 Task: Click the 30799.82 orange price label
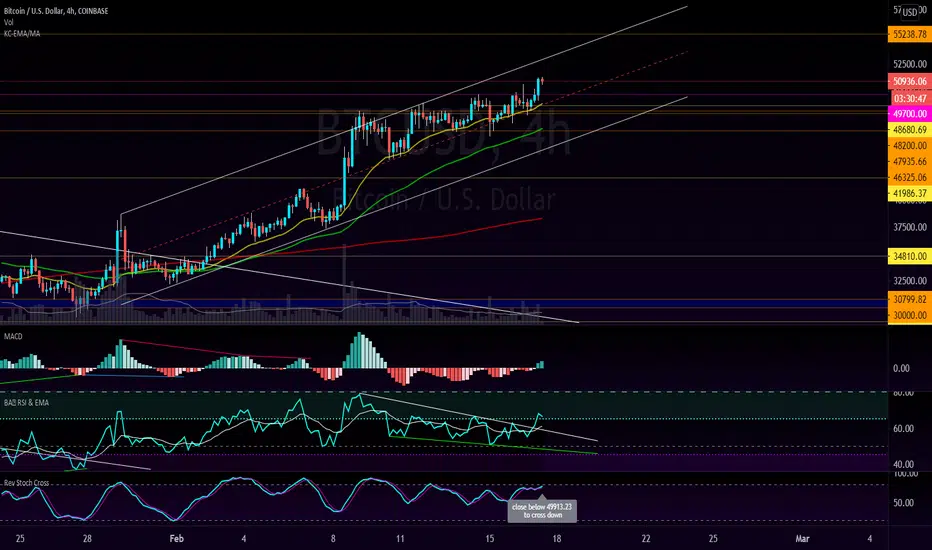[x=909, y=300]
